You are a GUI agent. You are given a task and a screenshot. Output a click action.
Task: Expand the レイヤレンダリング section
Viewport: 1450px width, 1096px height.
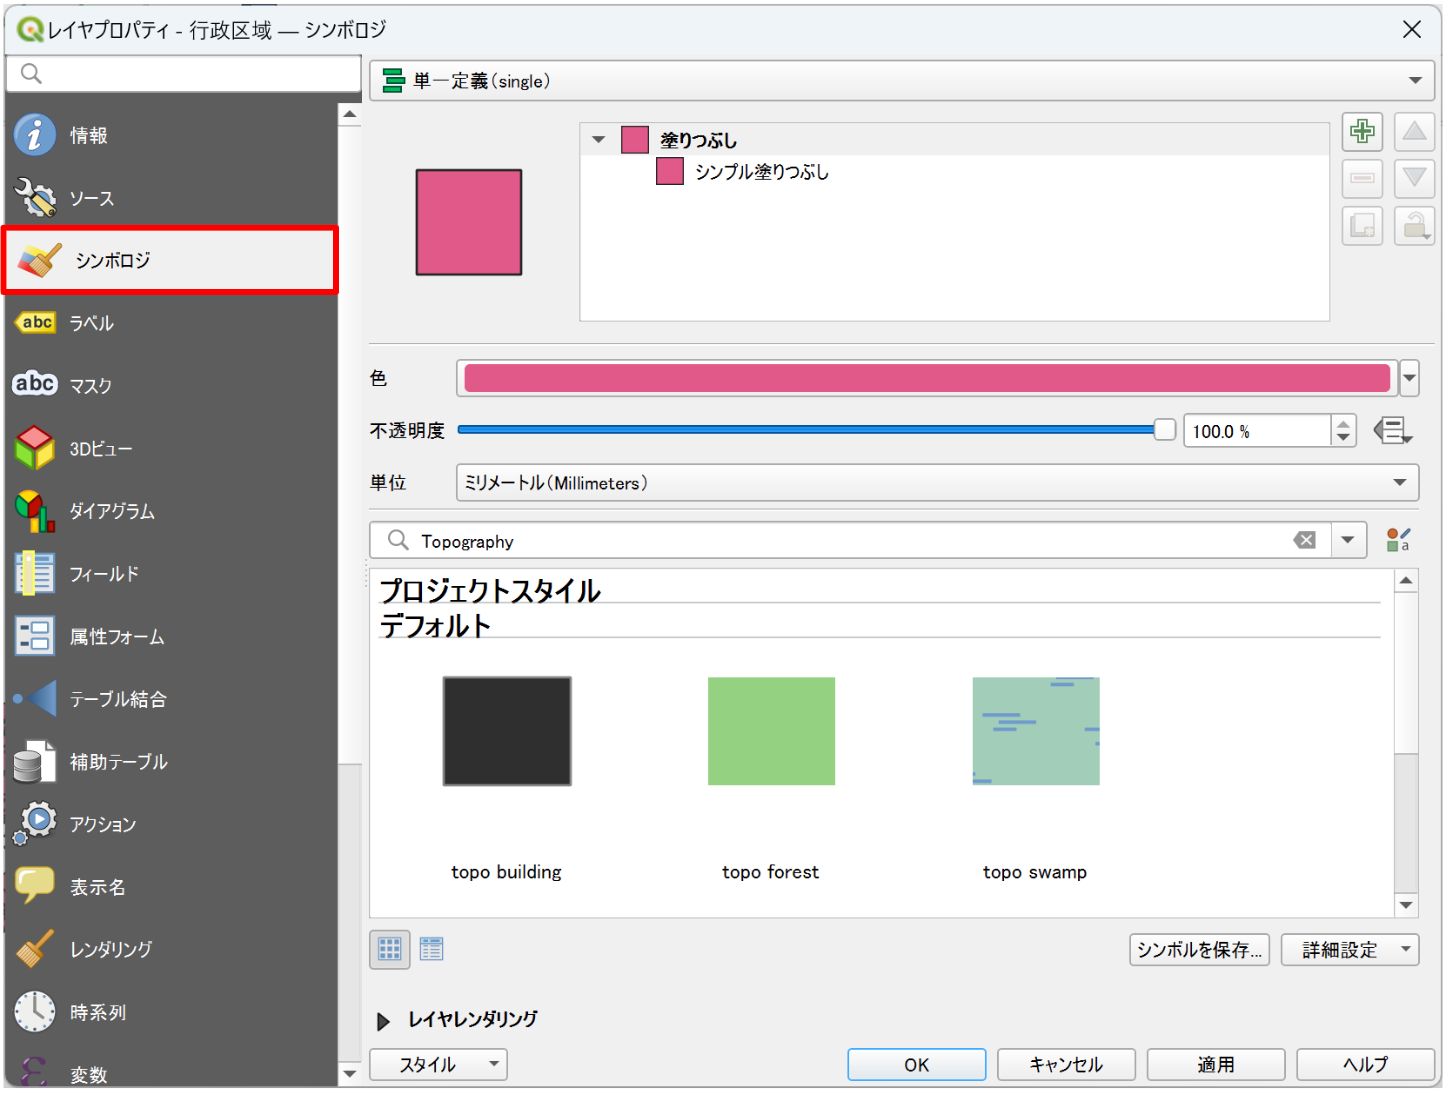coord(383,1021)
